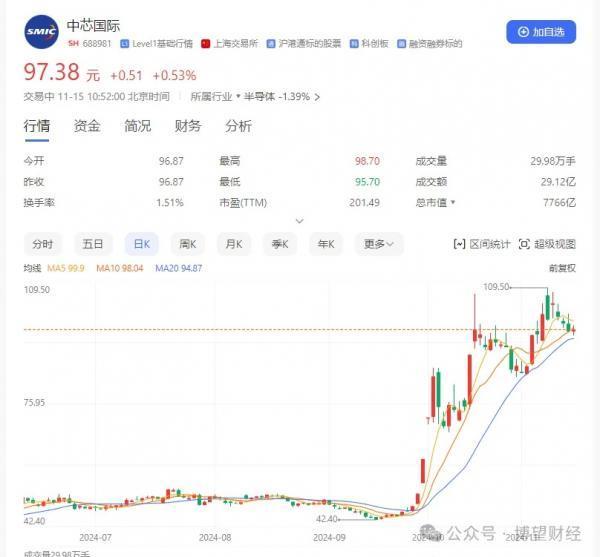Click the MA10 98.04 indicator label
The width and height of the screenshot is (600, 557).
[x=119, y=268]
